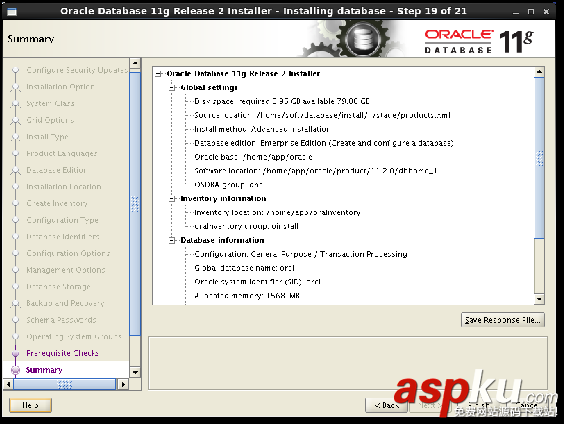Image resolution: width=564 pixels, height=424 pixels.
Task: Click the sidebar horizontal scrollbar thumb
Action: pos(65,384)
